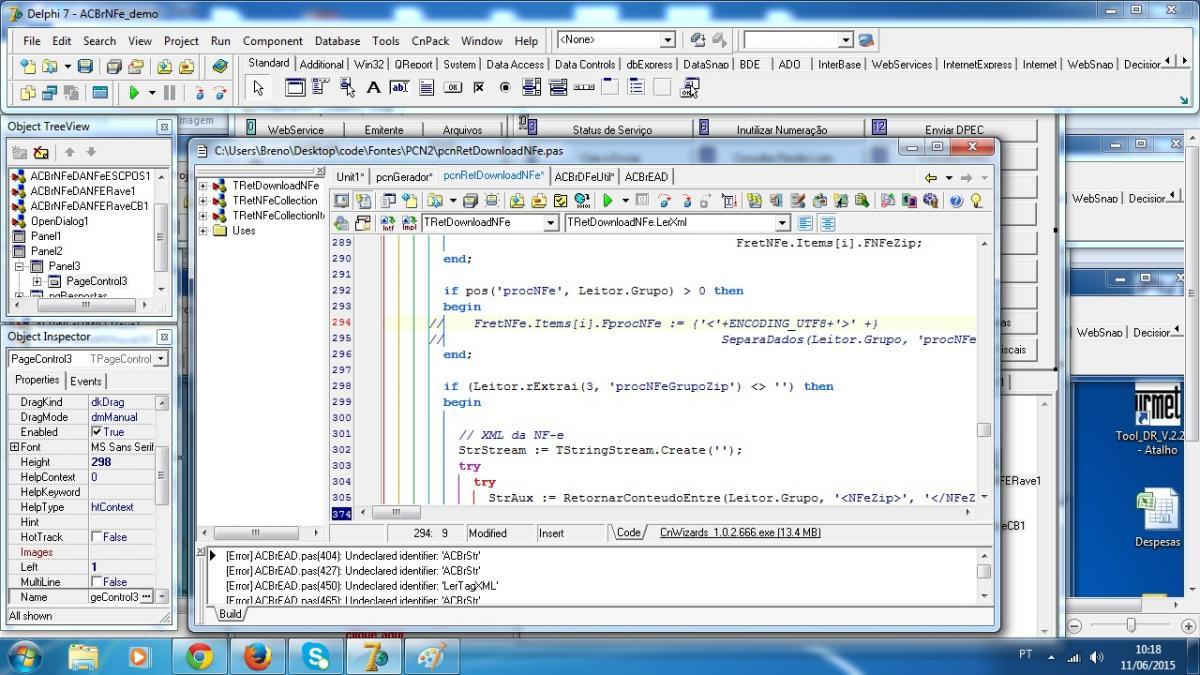Toggle the MultiLine False checkbox
The width and height of the screenshot is (1200, 675).
pyautogui.click(x=97, y=582)
